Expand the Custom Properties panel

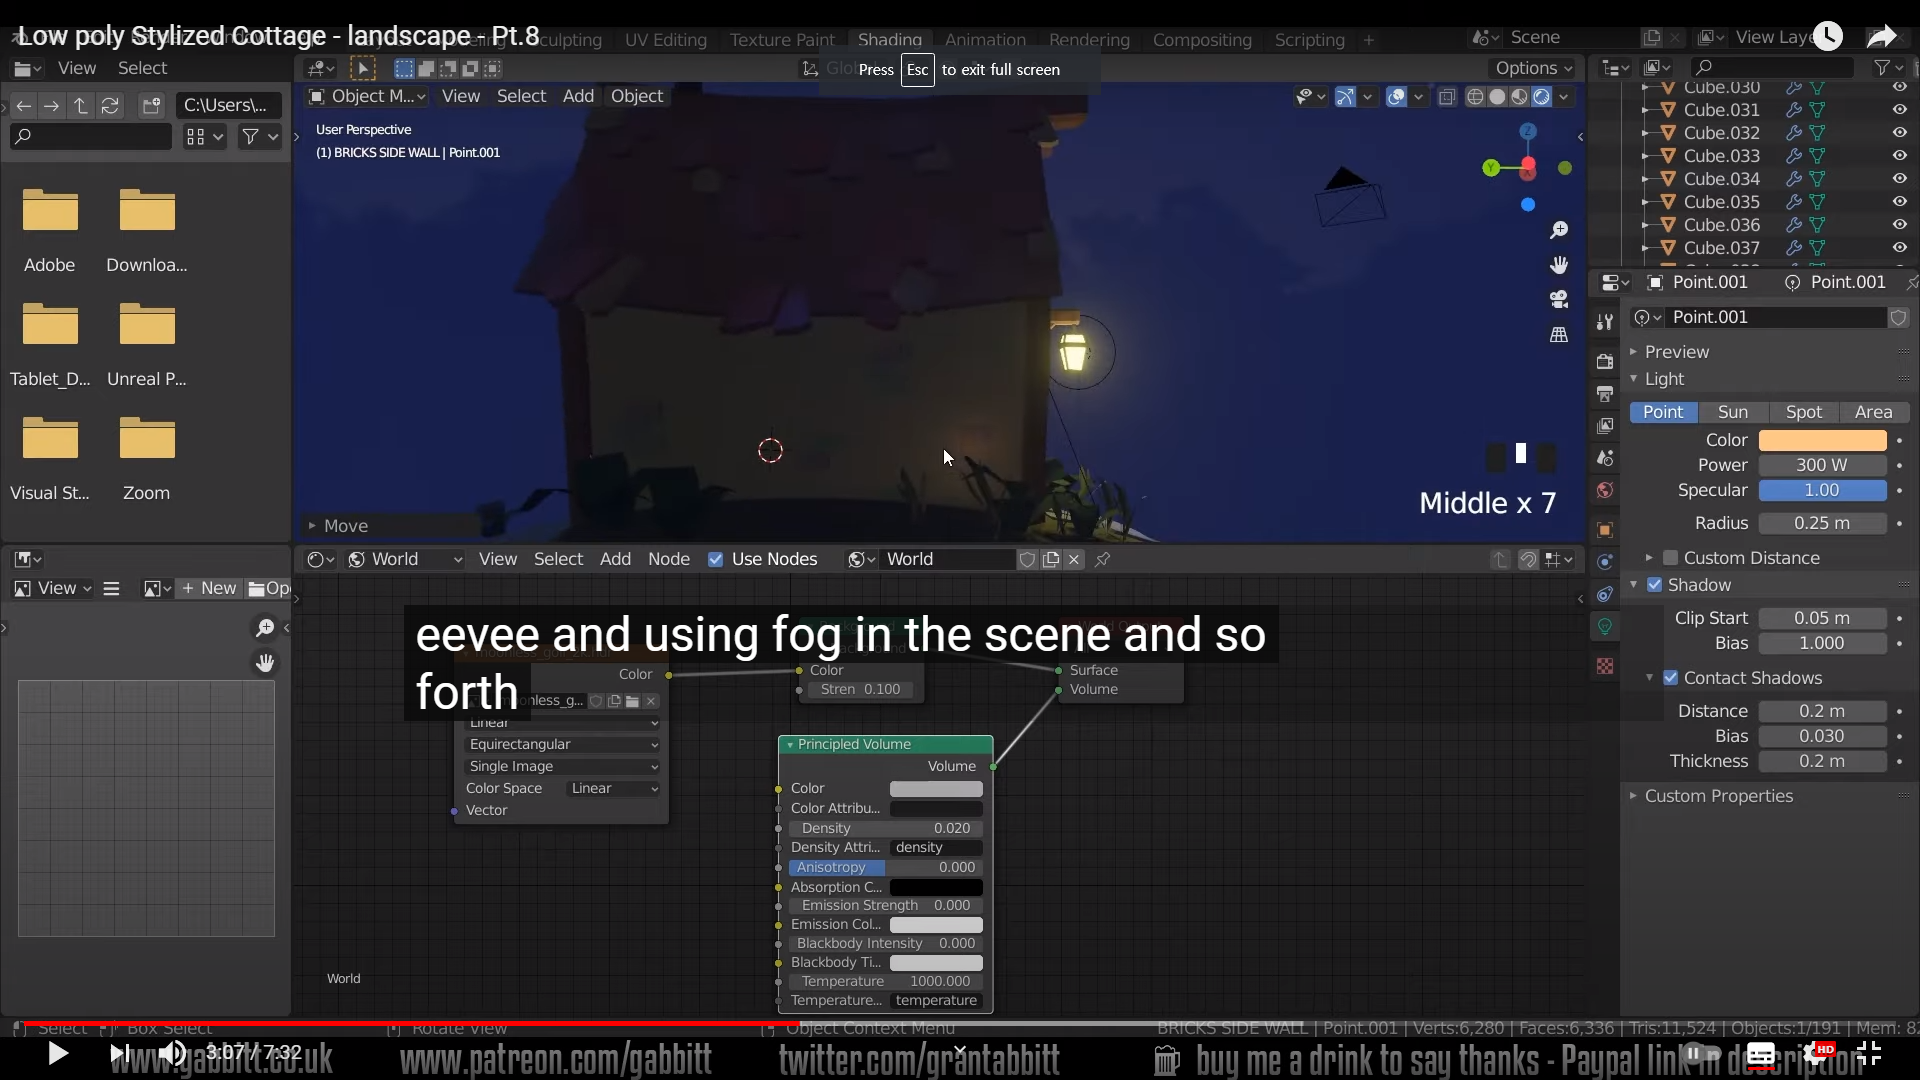[x=1718, y=796]
